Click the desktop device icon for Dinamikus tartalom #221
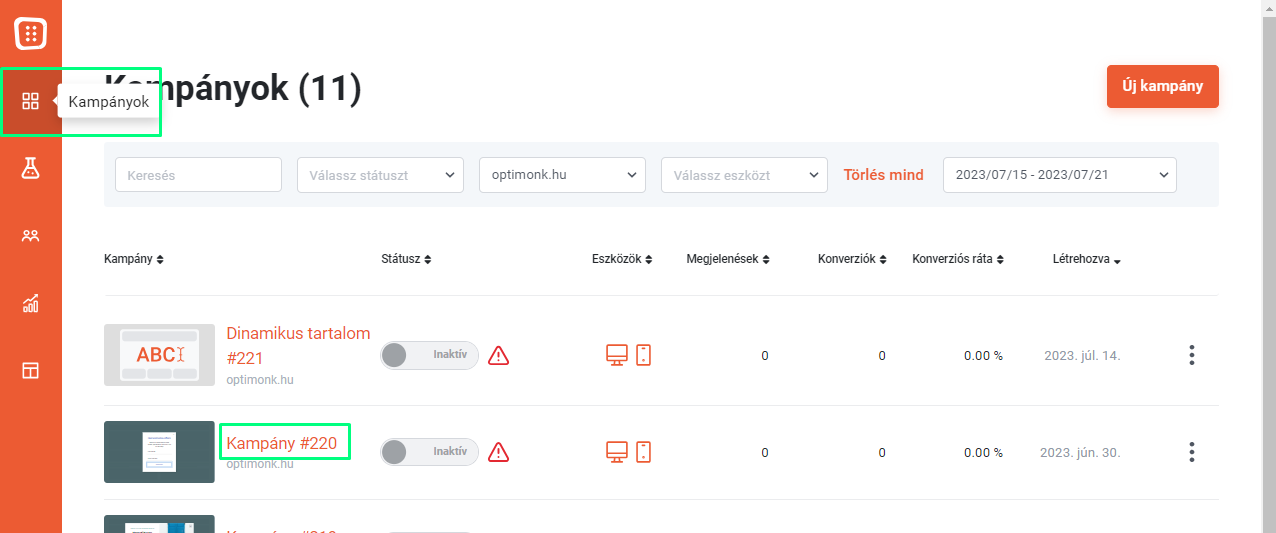The image size is (1276, 533). pyautogui.click(x=617, y=355)
